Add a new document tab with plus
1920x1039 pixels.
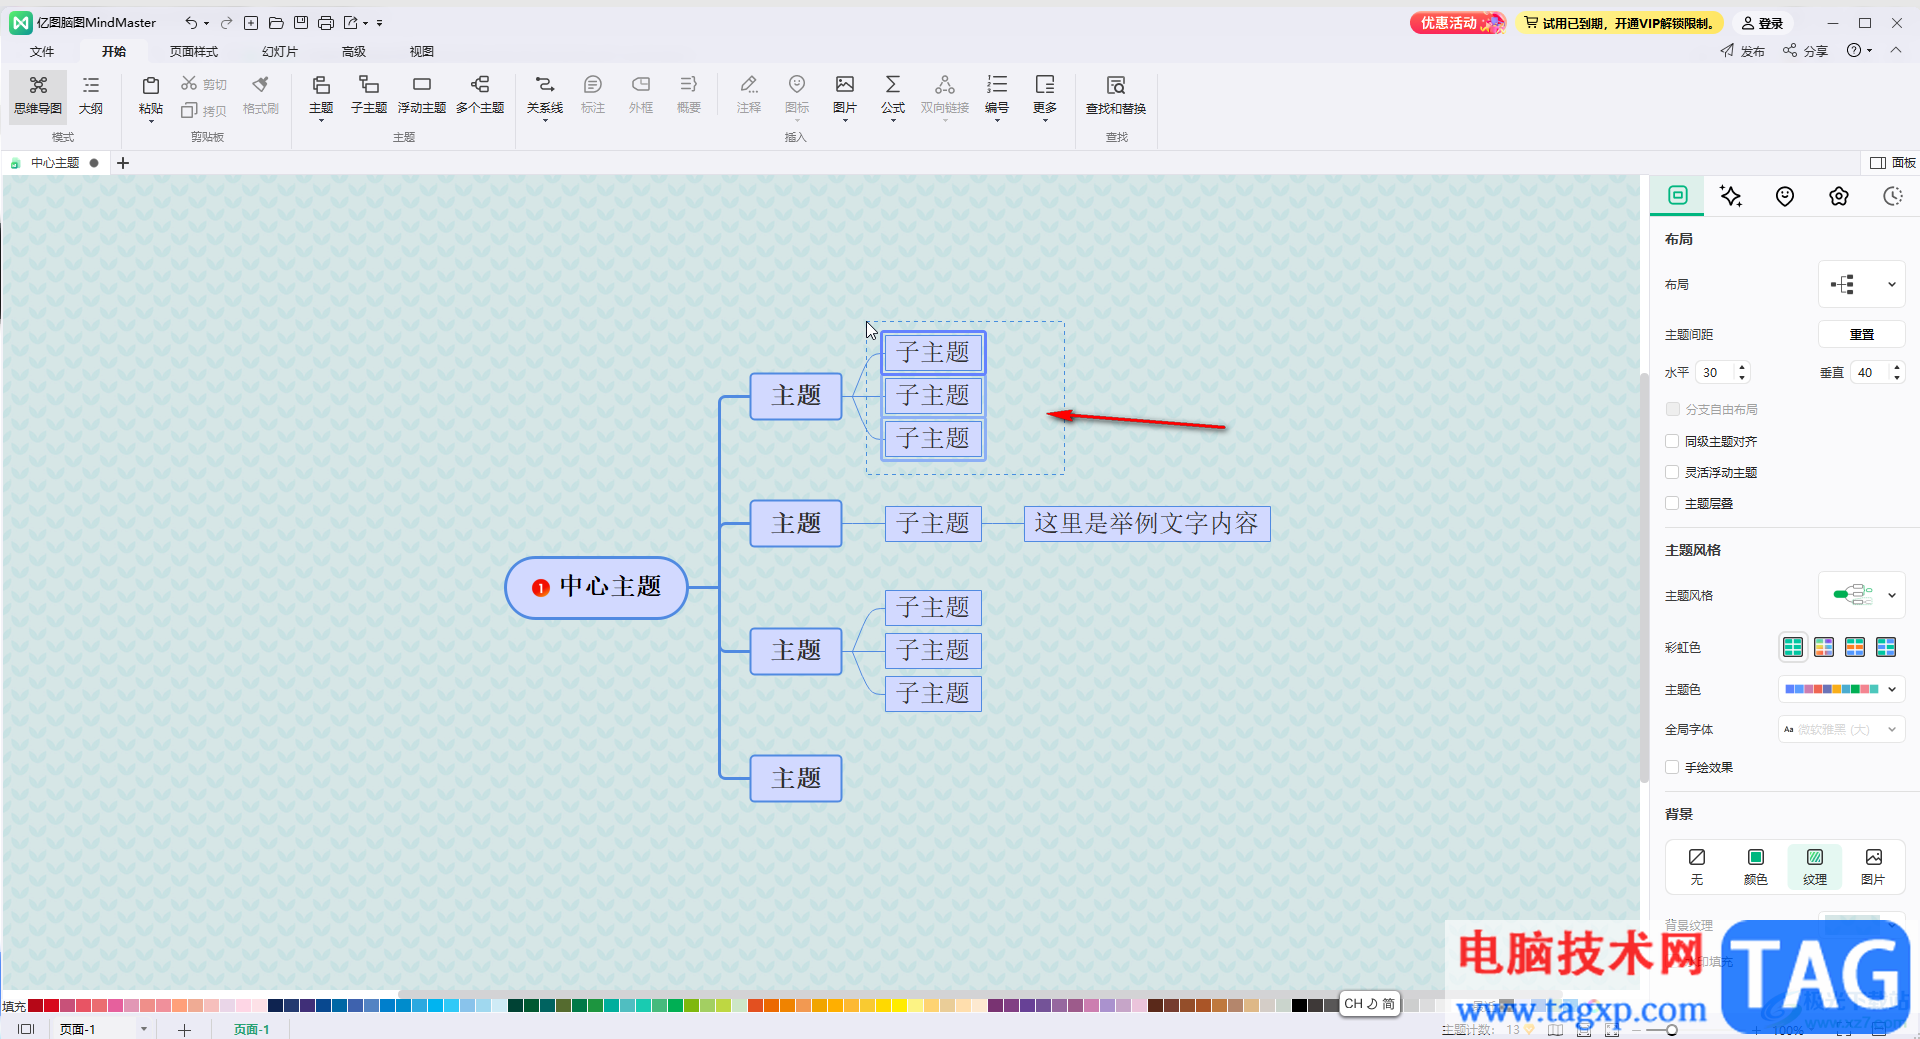123,163
